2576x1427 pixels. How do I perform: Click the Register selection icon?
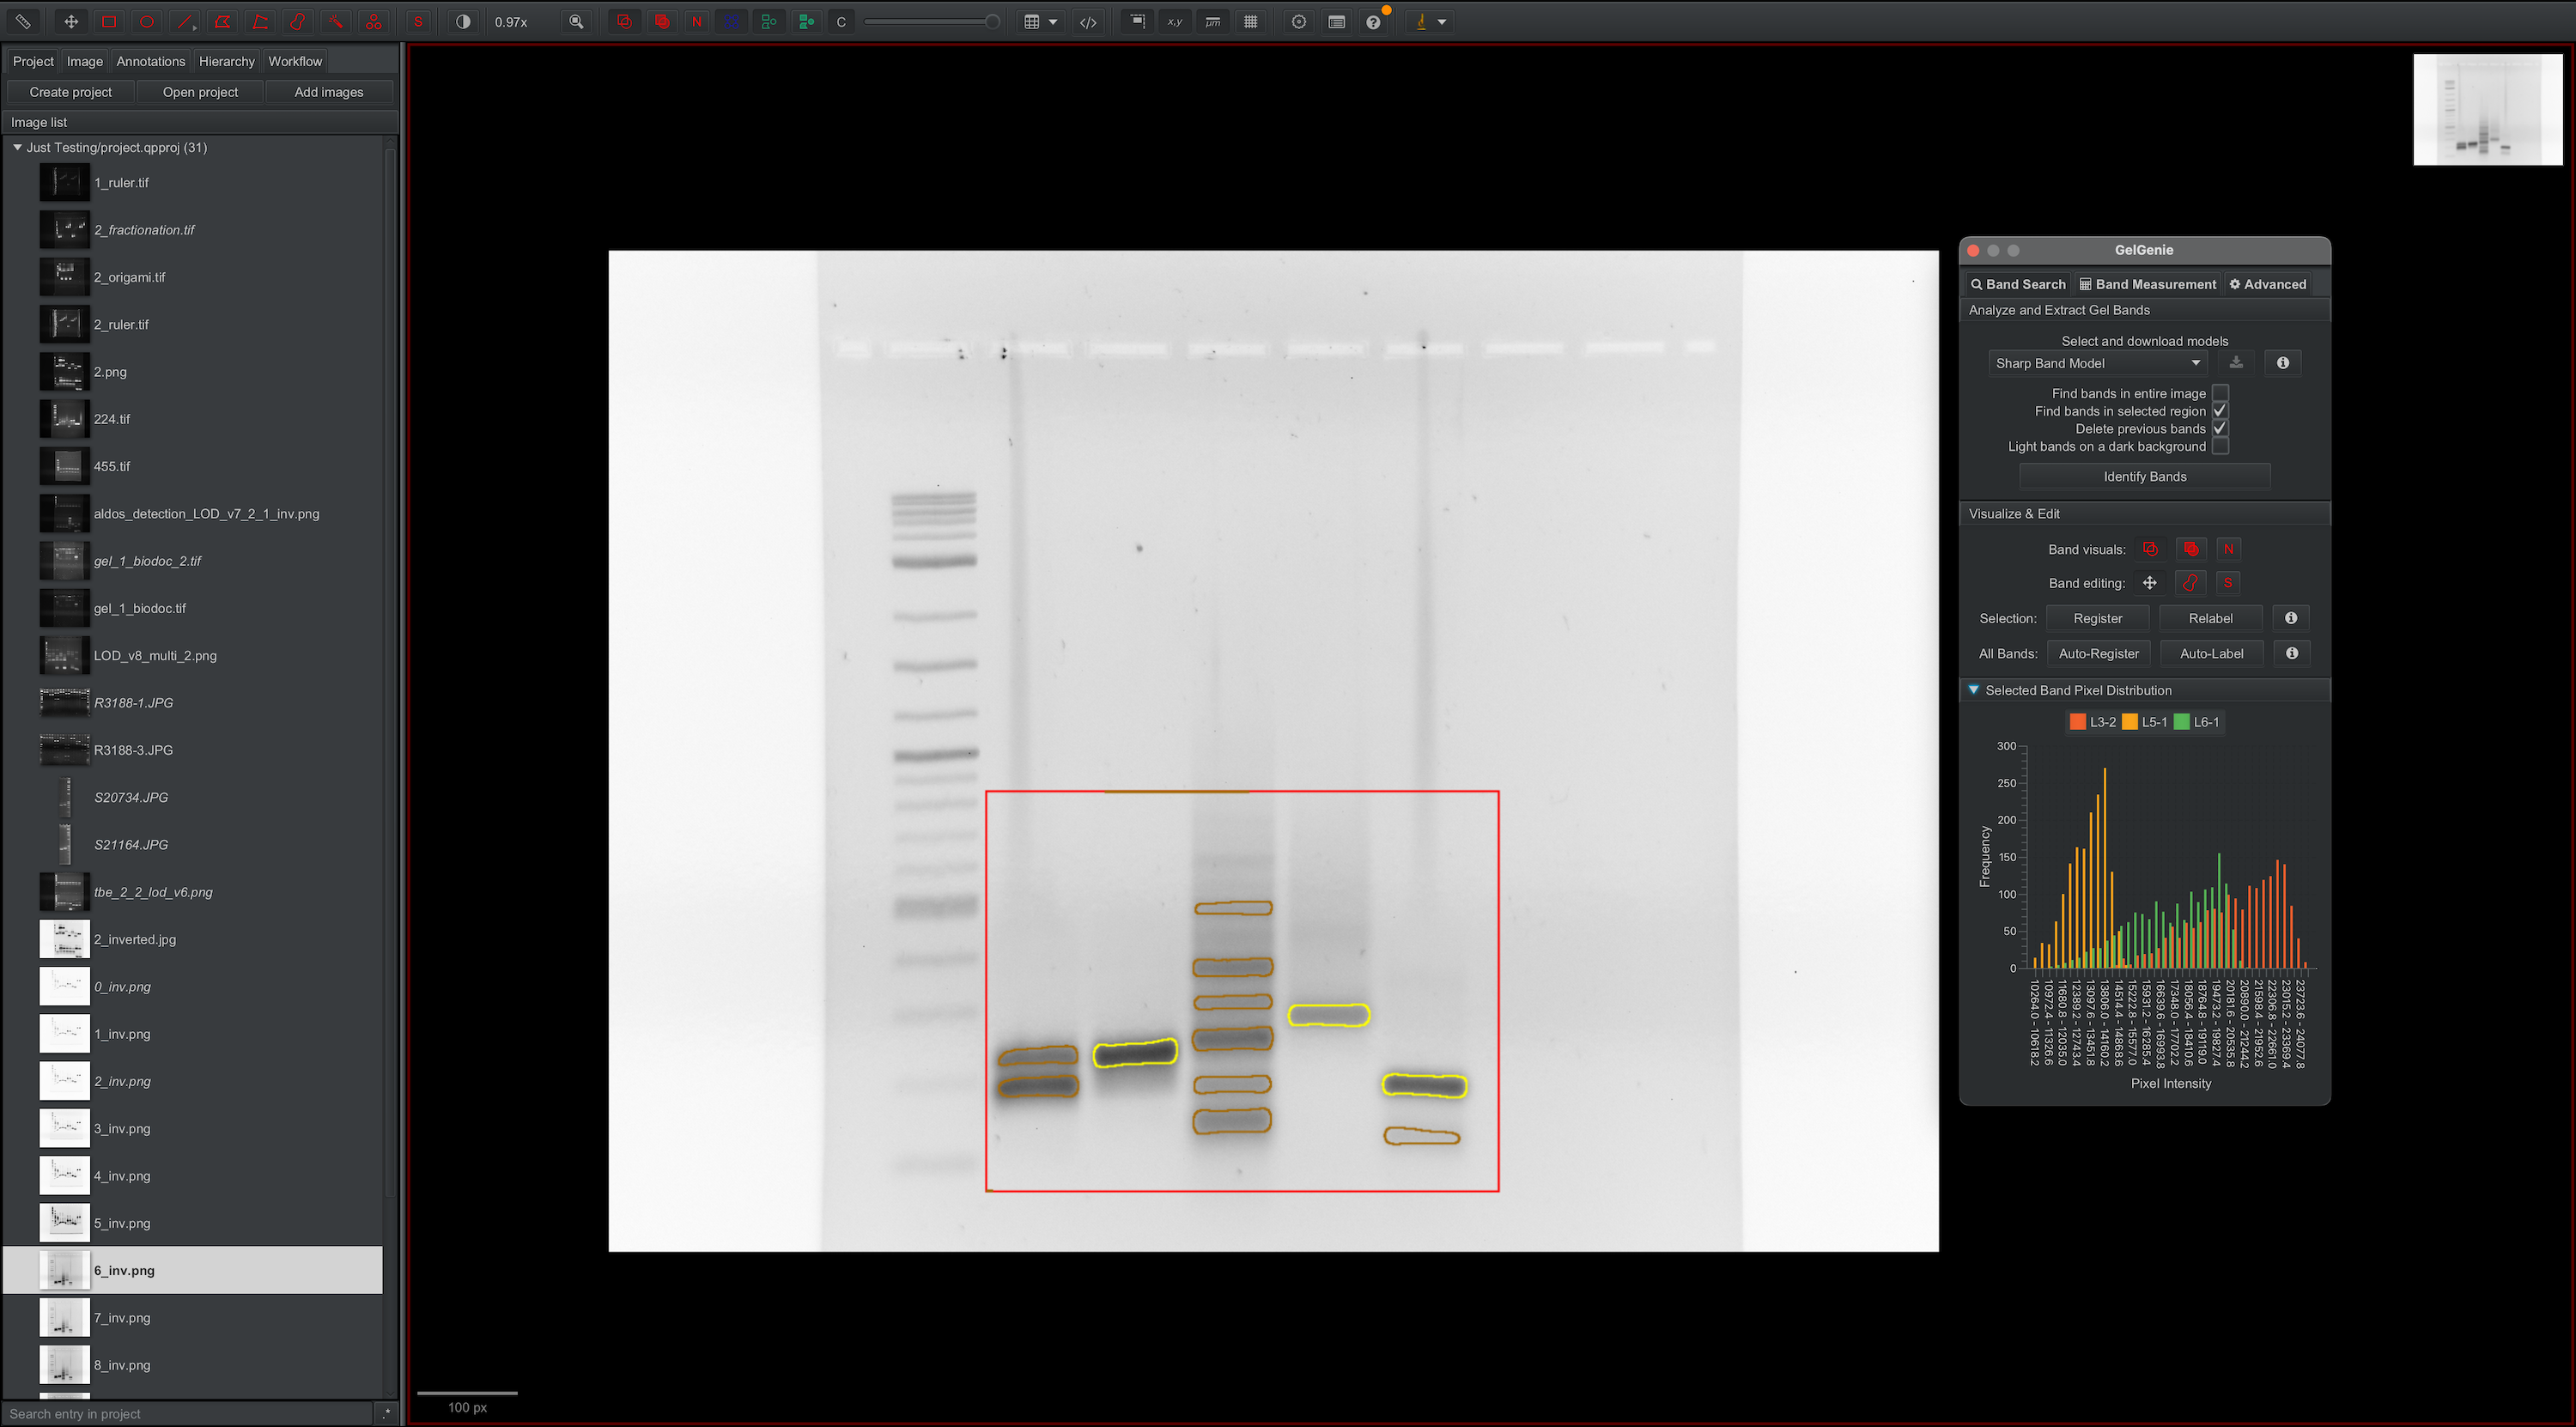(2098, 618)
